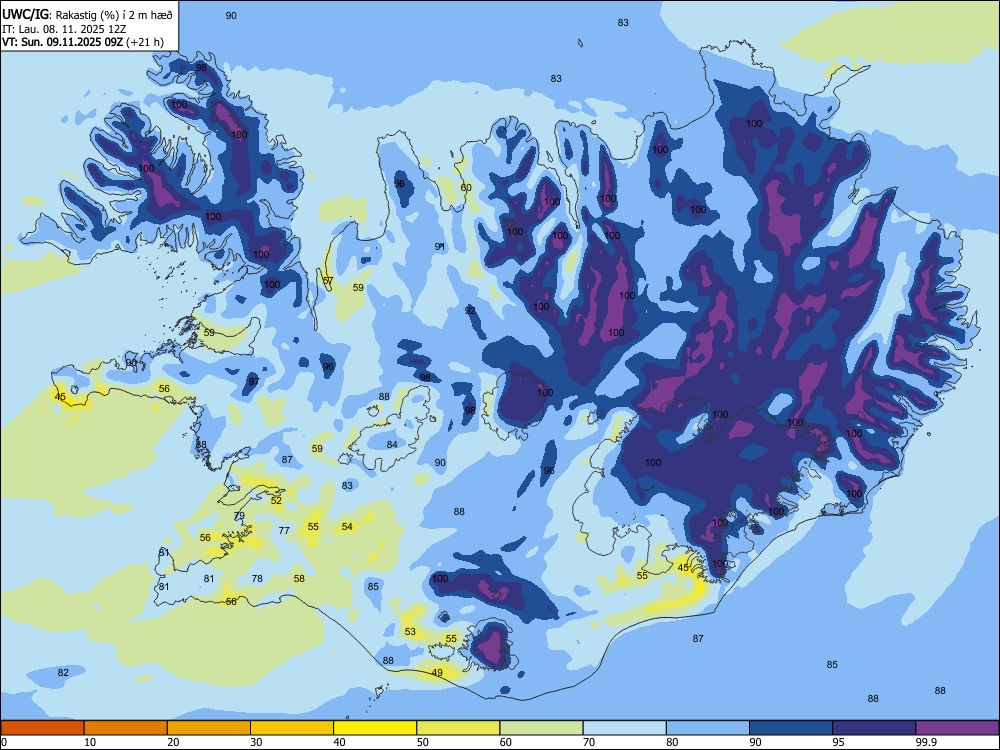Click the orange 10–20 legend swatch
This screenshot has height=750, width=1000.
click(126, 728)
